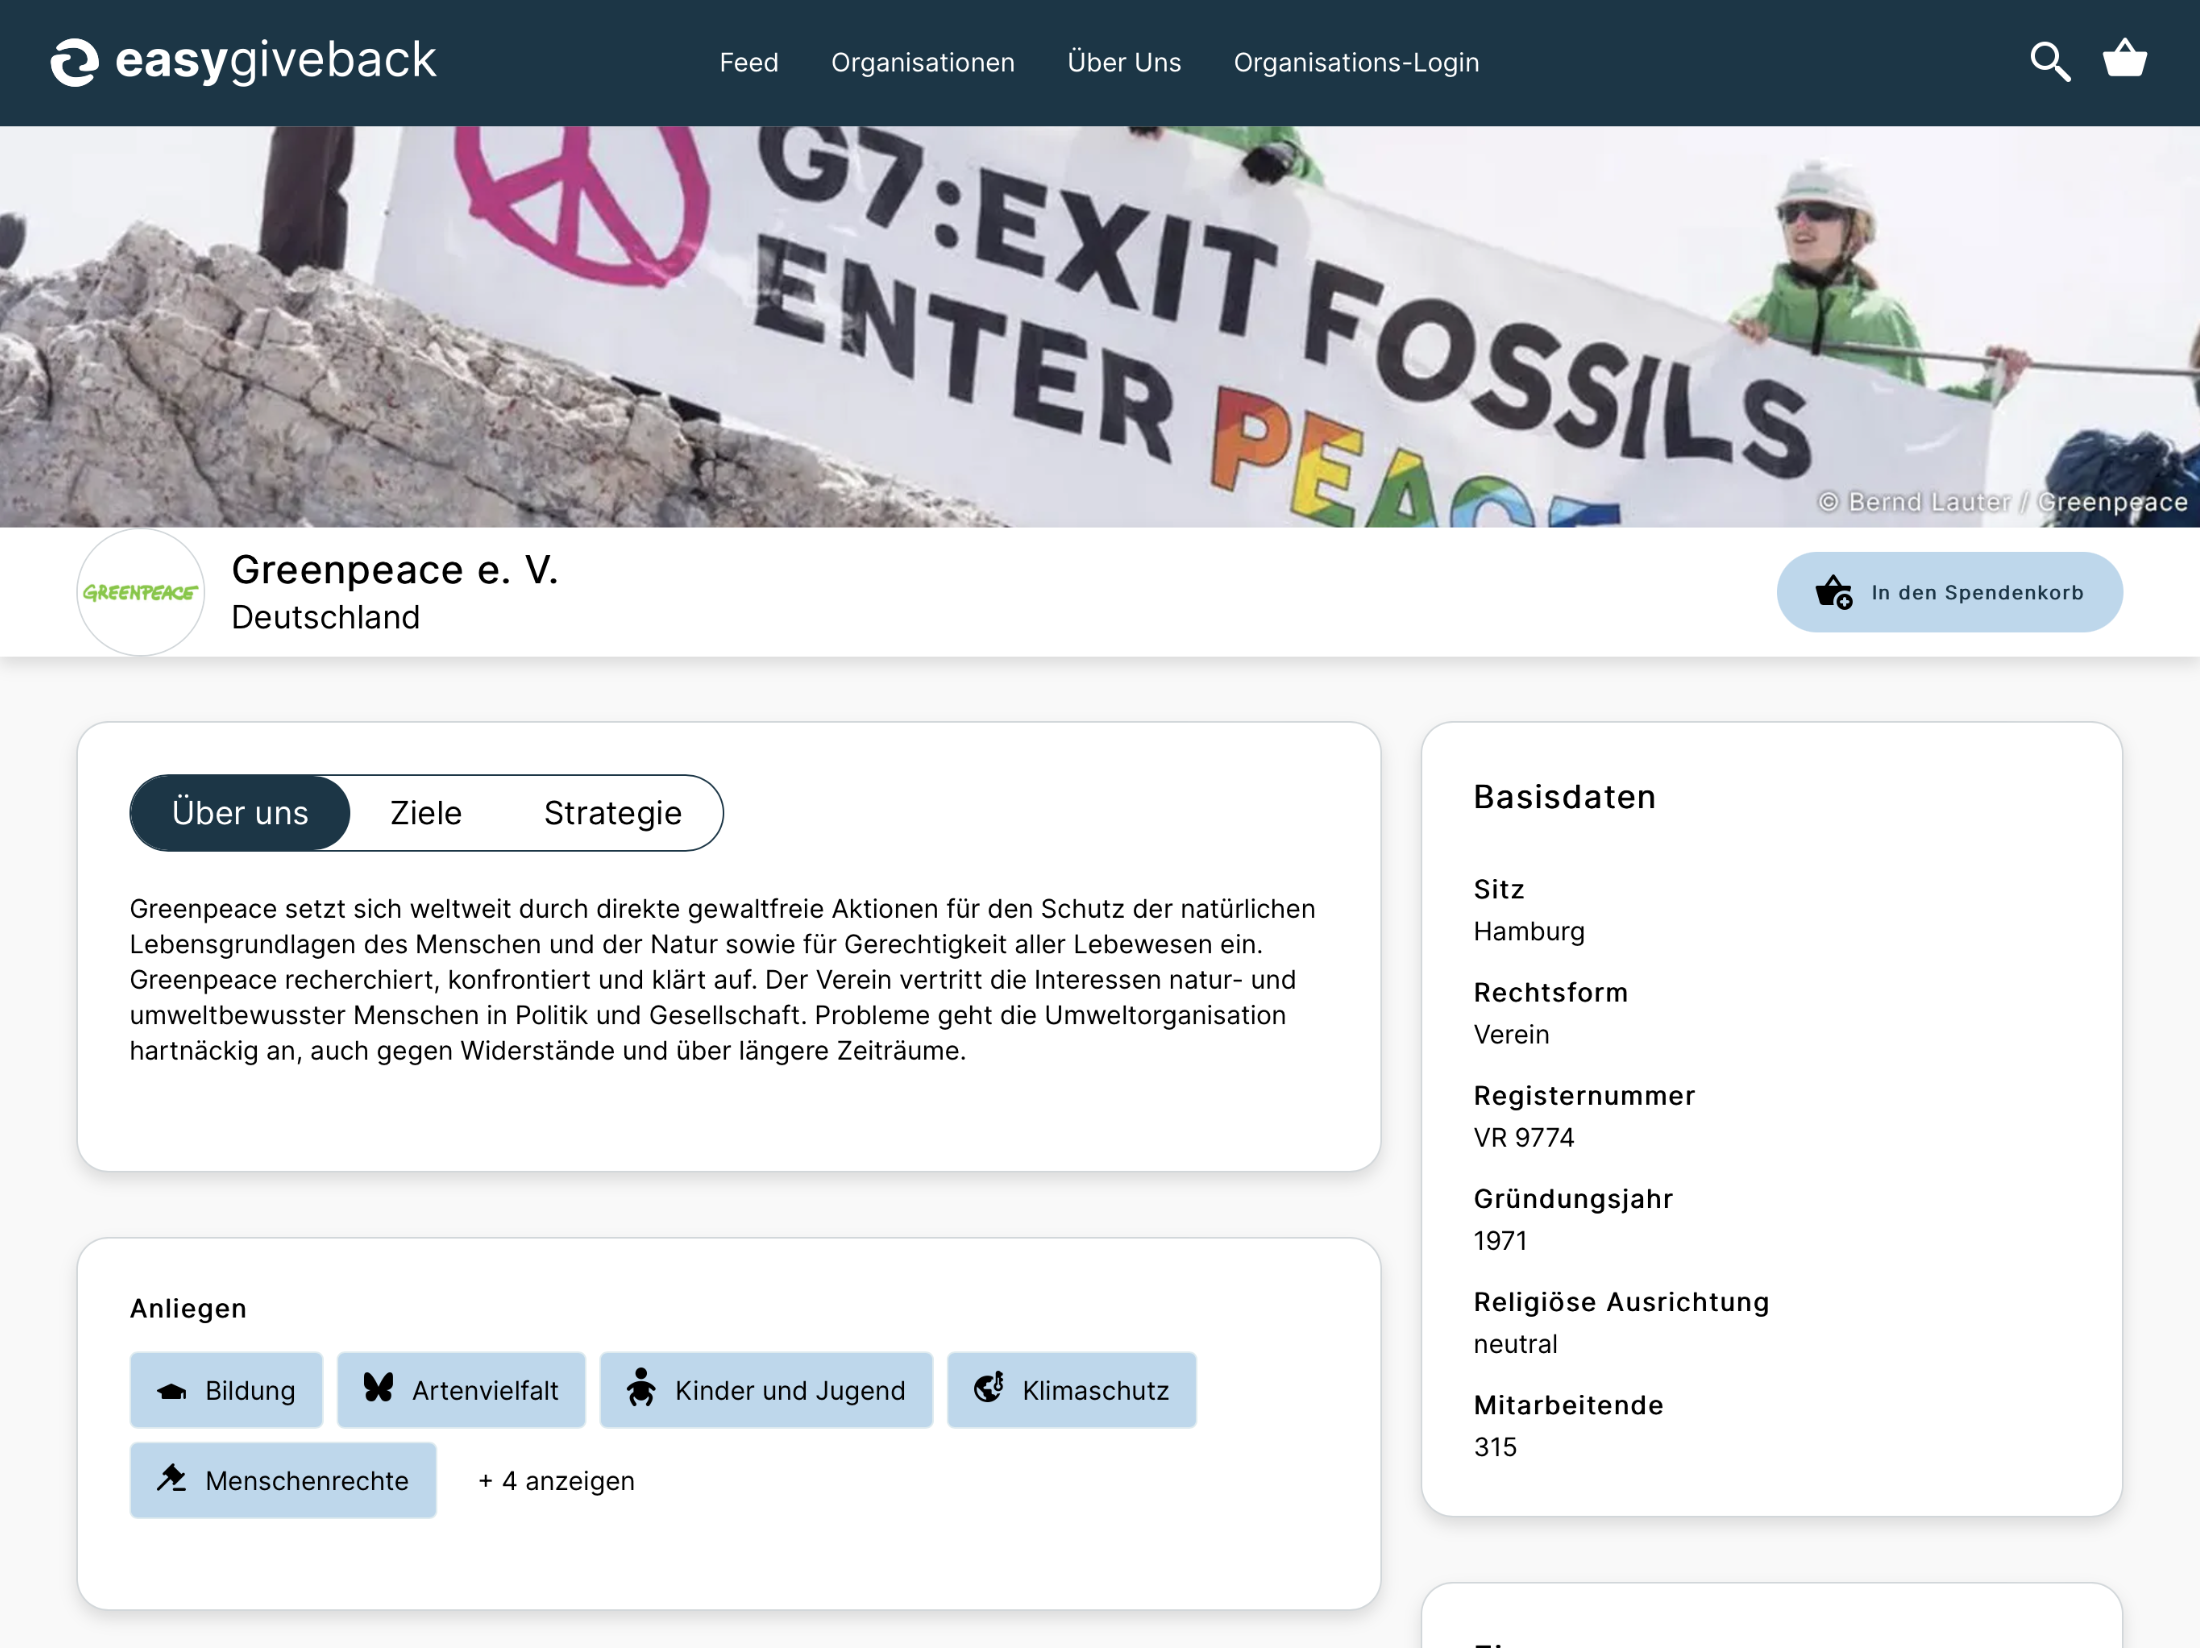
Task: Open the search magnifier icon
Action: point(2049,62)
